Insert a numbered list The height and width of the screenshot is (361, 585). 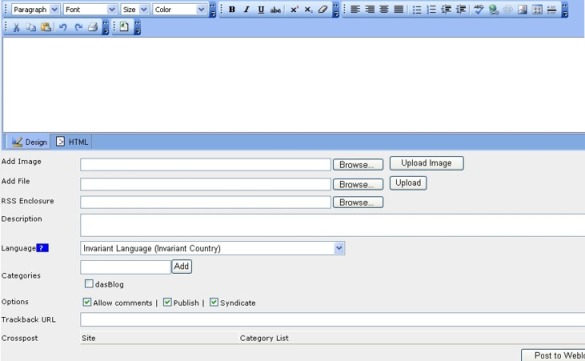click(x=431, y=9)
